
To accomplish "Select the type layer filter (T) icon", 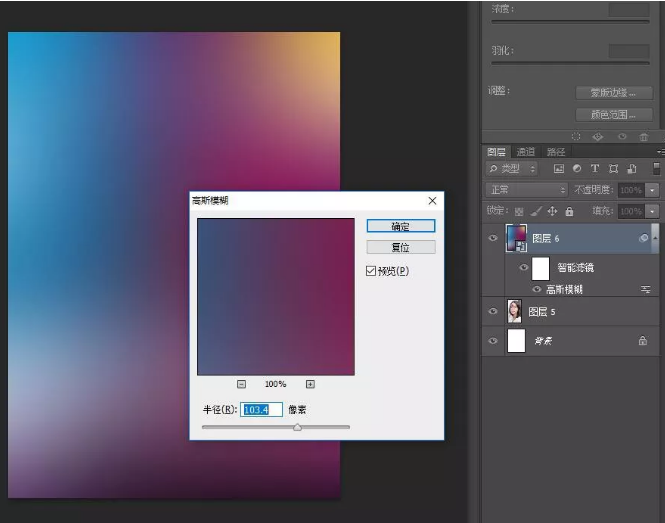I will [x=595, y=169].
